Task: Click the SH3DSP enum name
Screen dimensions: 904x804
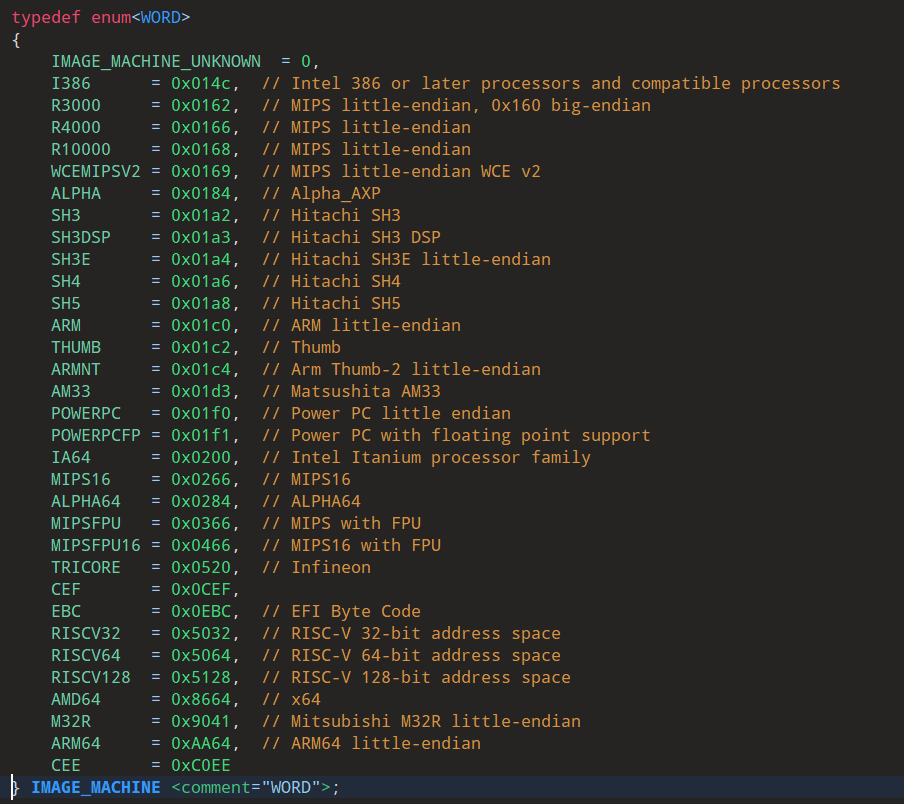Action: [x=81, y=237]
